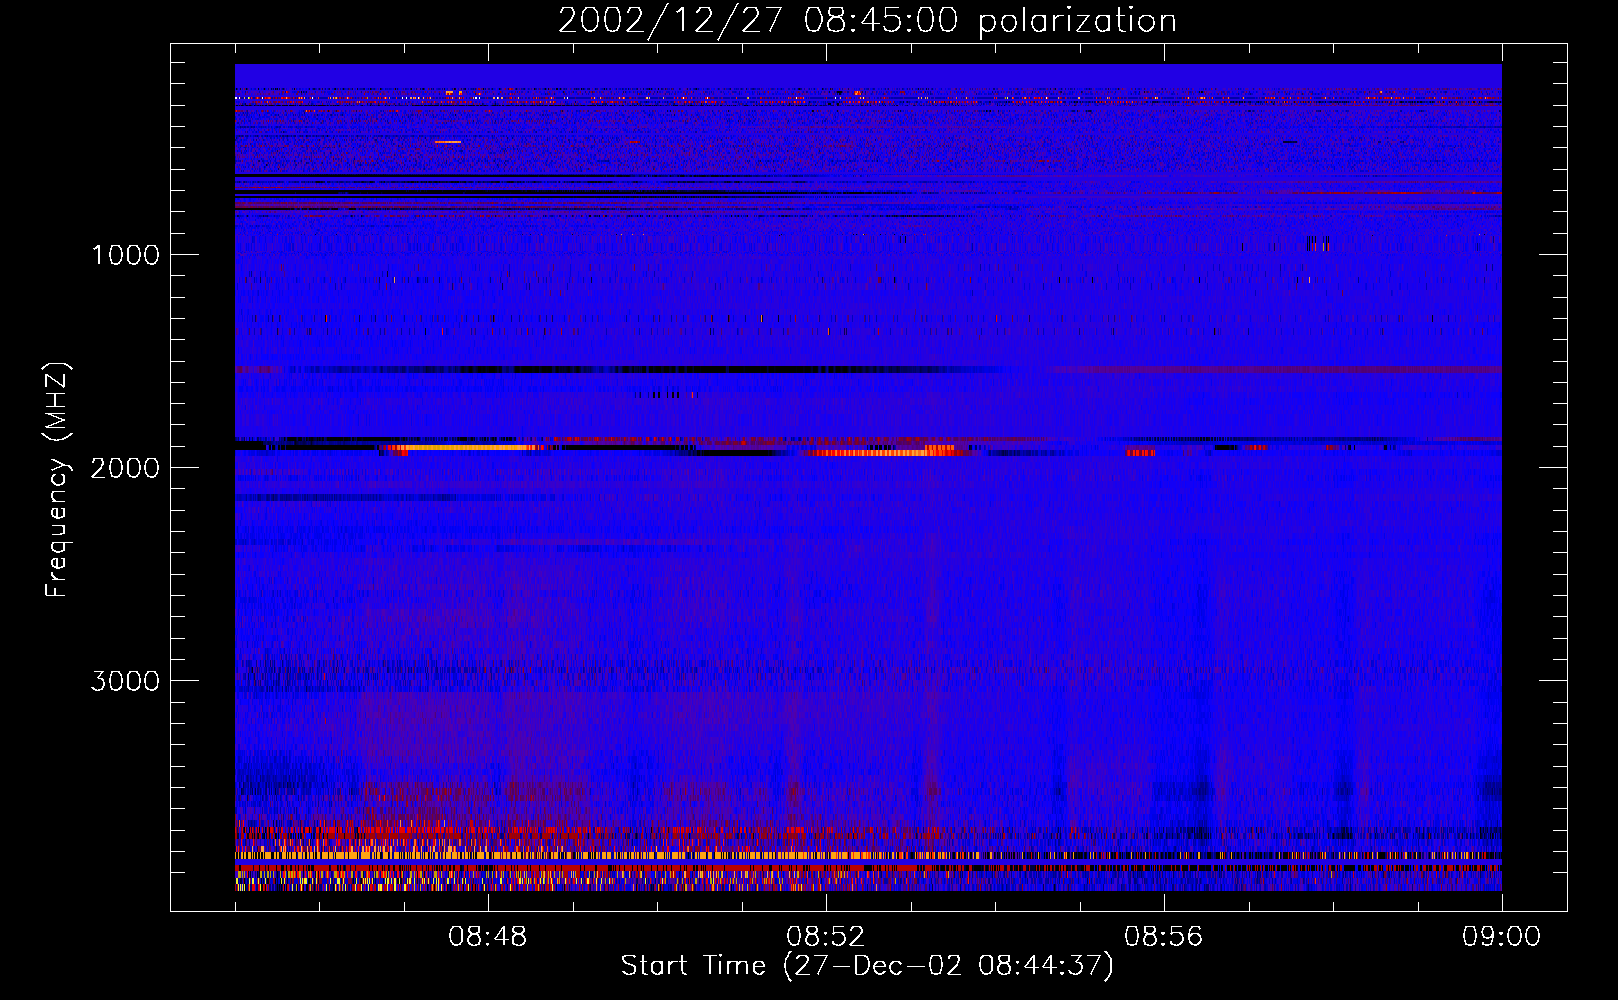Click the 08:56 time tick label
Viewport: 1618px width, 1000px height.
click(x=1164, y=937)
